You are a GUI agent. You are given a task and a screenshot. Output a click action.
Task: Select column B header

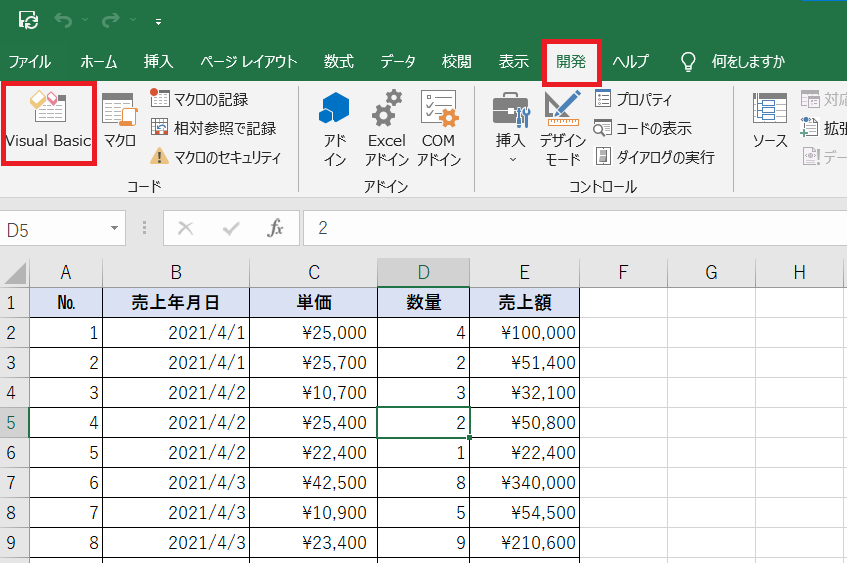[x=176, y=272]
